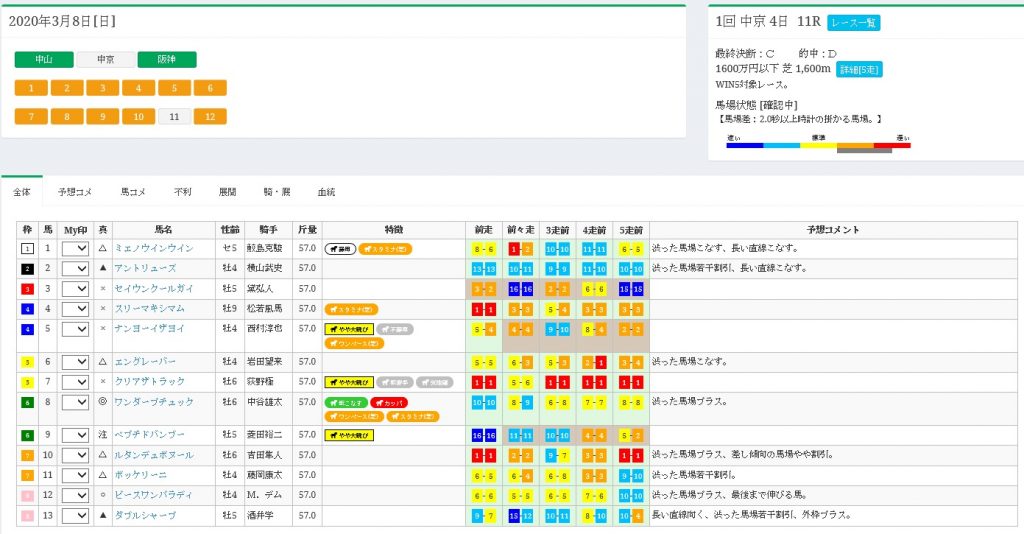Screen dimensions: 1024x534
Task: Select race number 12 button
Action: tap(210, 116)
